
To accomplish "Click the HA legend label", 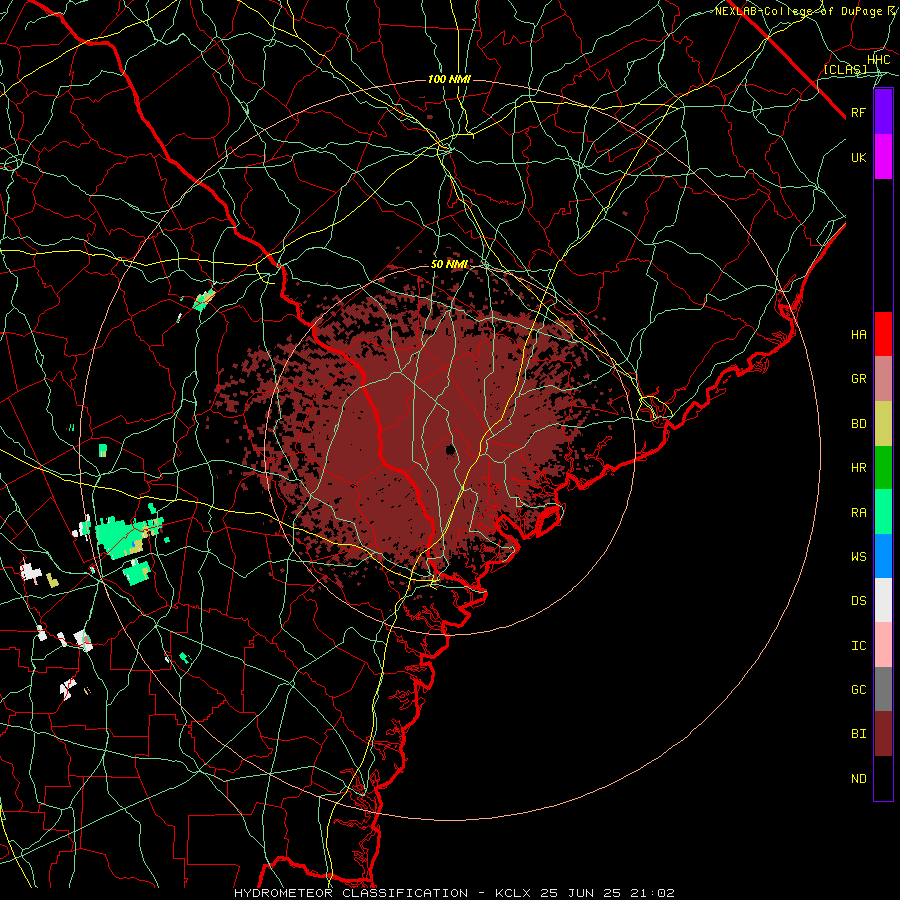I will [x=858, y=335].
